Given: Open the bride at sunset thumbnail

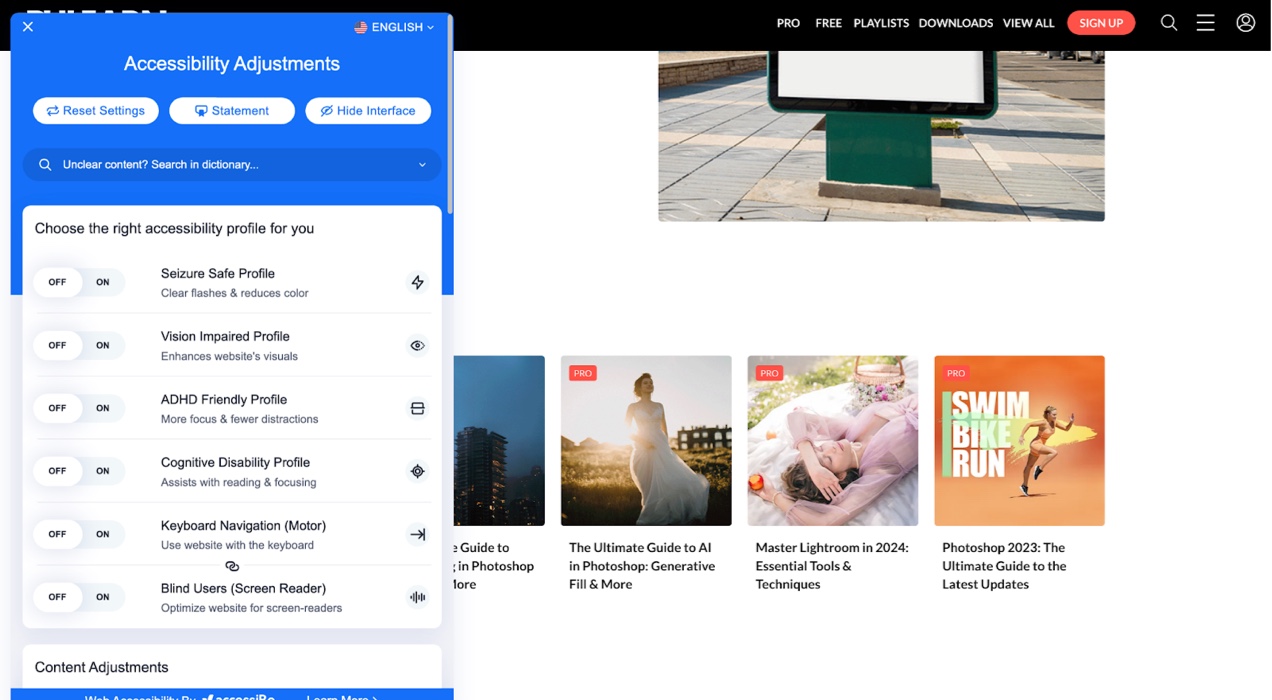Looking at the screenshot, I should [646, 441].
